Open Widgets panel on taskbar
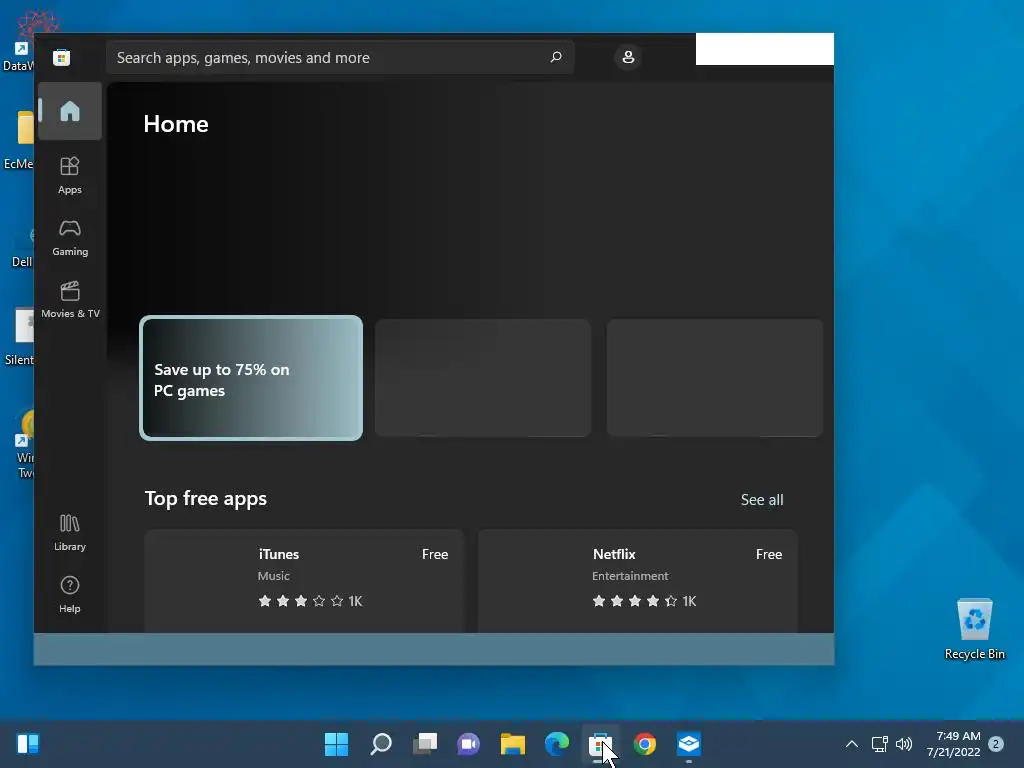This screenshot has height=768, width=1024. (28, 744)
